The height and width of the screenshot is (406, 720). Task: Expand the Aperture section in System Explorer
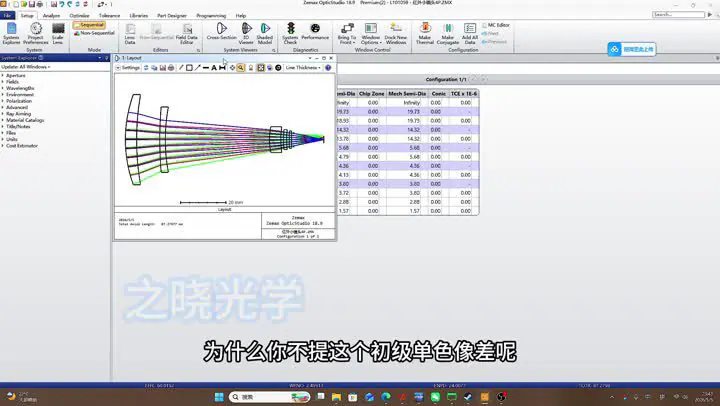point(16,75)
